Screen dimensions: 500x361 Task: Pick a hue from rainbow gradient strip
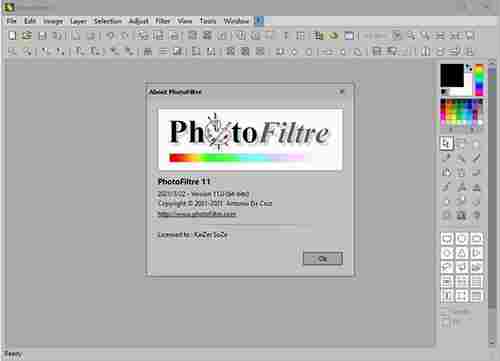coord(479,80)
